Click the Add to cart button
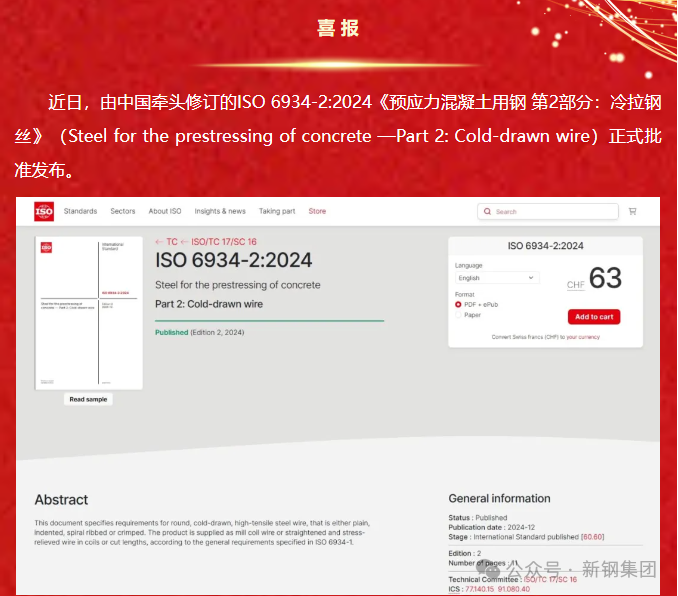 594,317
